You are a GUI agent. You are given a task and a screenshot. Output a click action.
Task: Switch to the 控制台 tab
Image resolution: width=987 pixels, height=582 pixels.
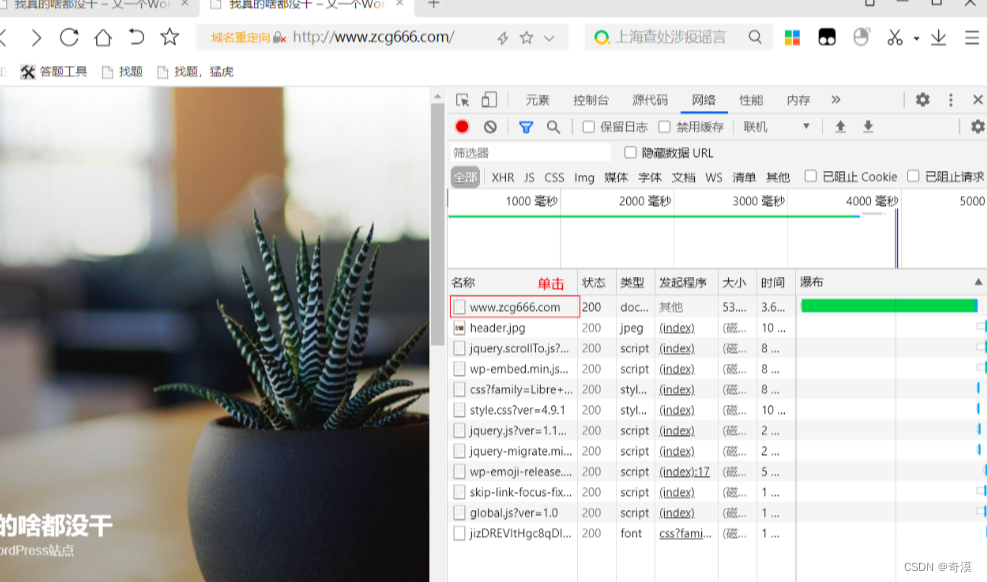coord(590,100)
